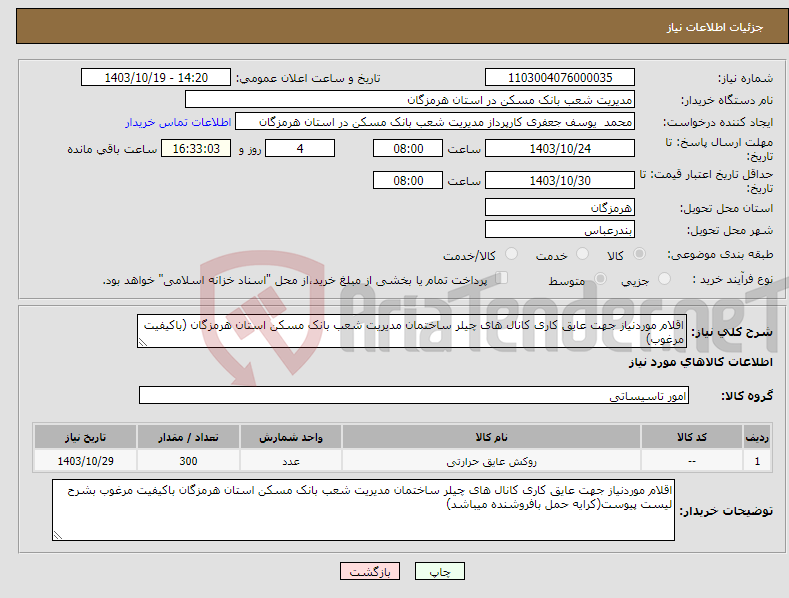Click the unit cell عدد
The width and height of the screenshot is (789, 598).
pyautogui.click(x=291, y=461)
